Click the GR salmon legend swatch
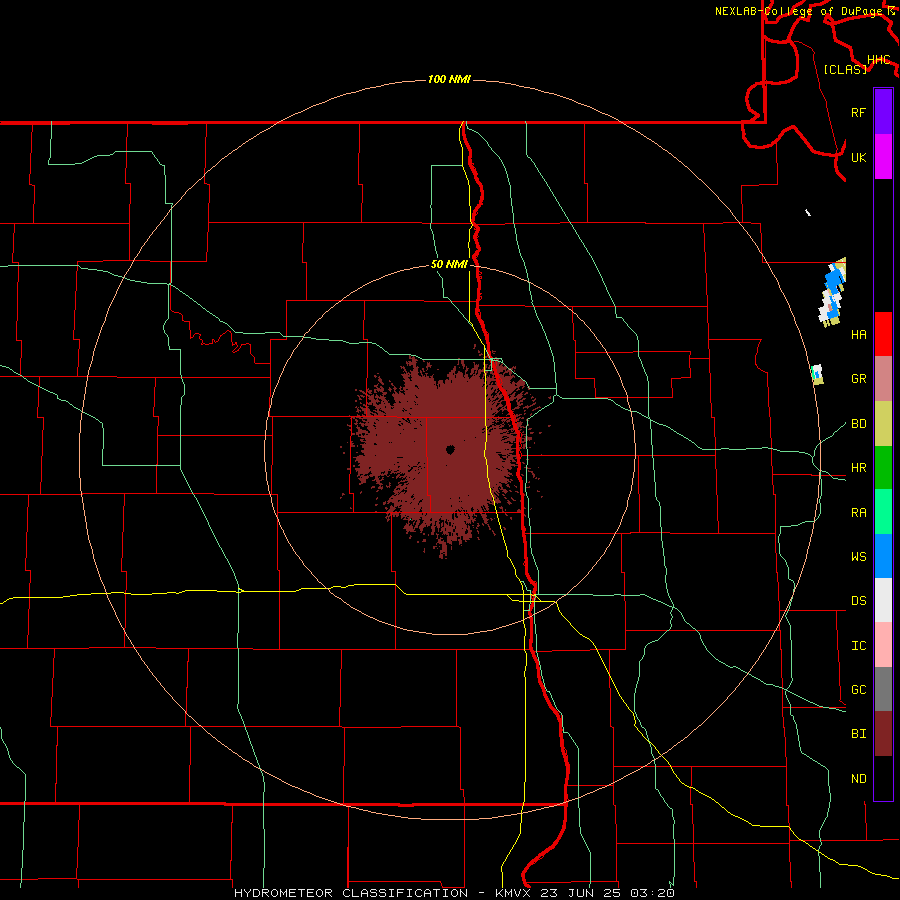Image resolution: width=900 pixels, height=900 pixels. 883,379
